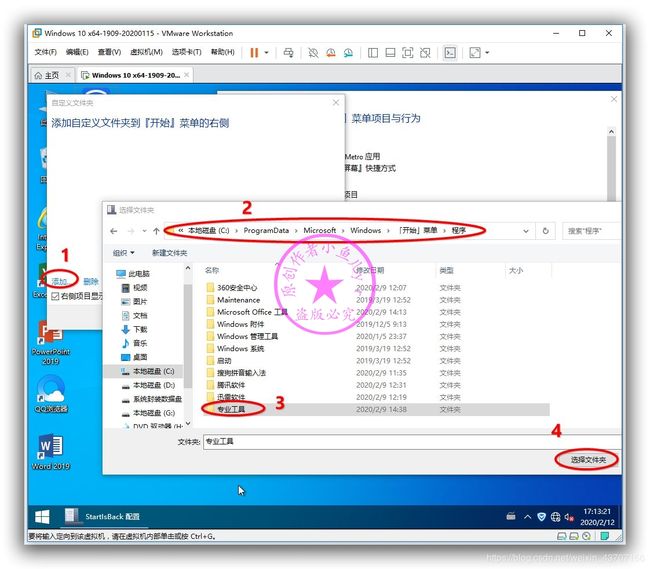
Task: Click ProgramData in the address path
Action: tap(266, 230)
